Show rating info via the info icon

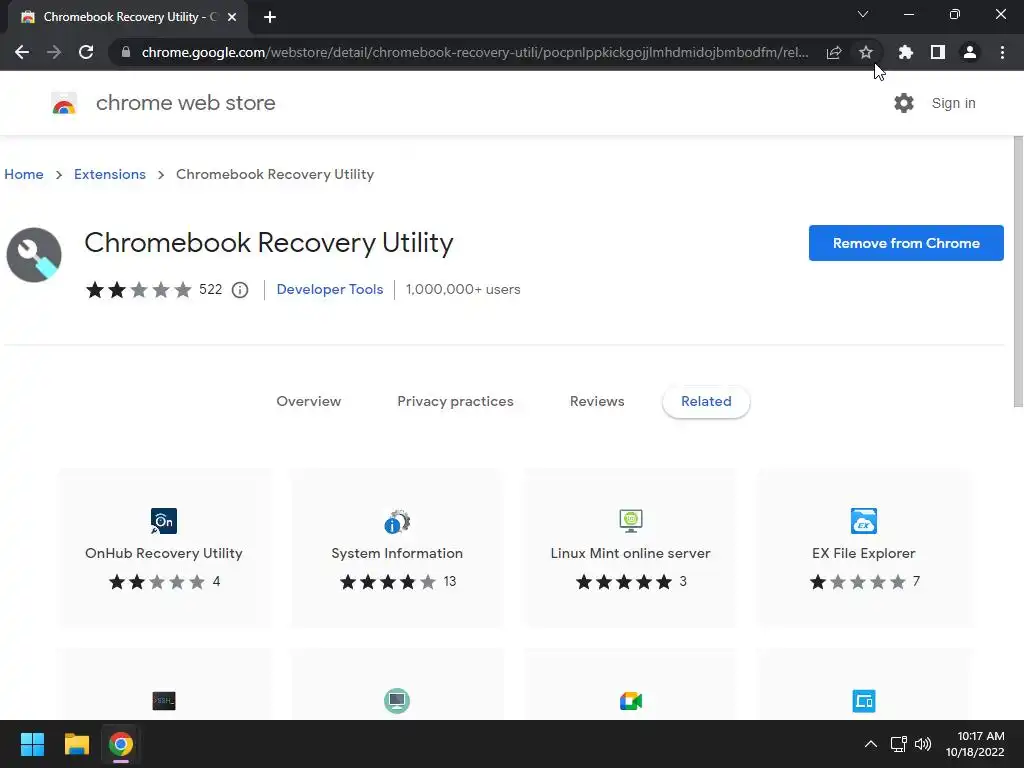(240, 290)
